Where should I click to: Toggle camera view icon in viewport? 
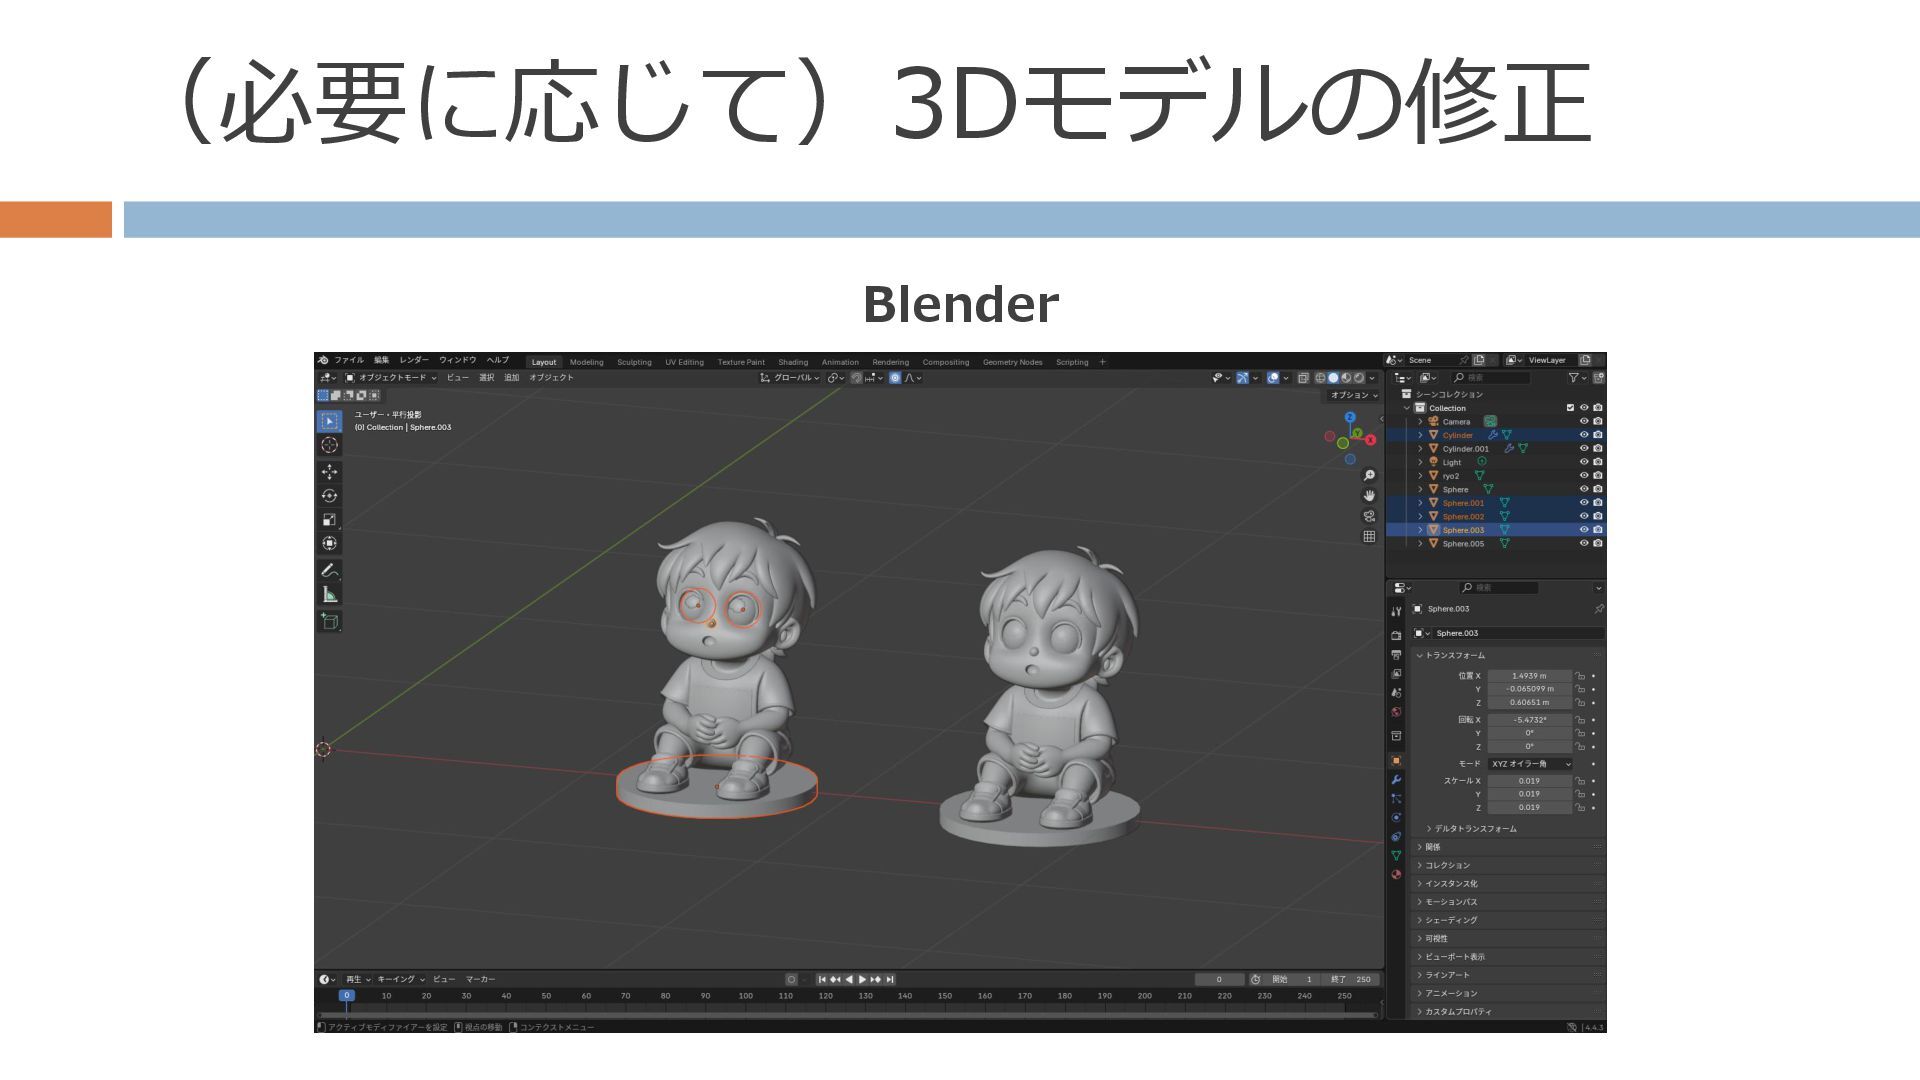click(1369, 516)
